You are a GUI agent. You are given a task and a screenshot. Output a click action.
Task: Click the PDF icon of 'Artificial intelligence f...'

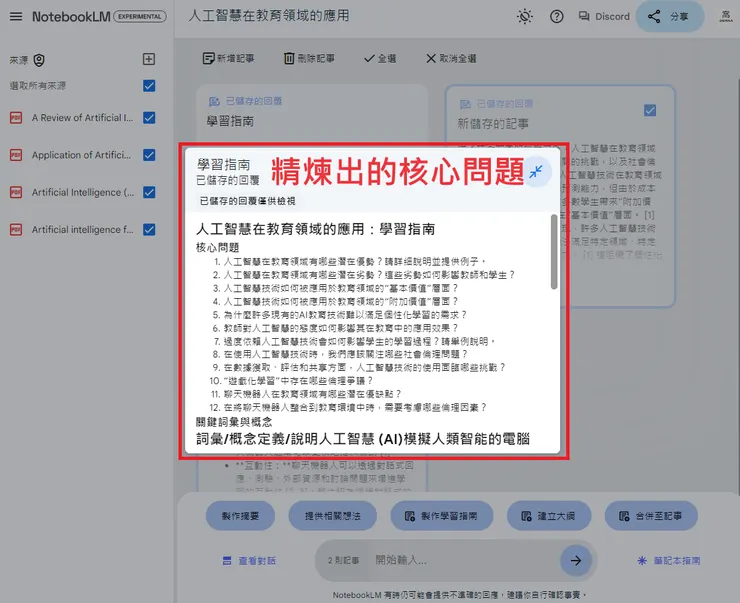(16, 229)
